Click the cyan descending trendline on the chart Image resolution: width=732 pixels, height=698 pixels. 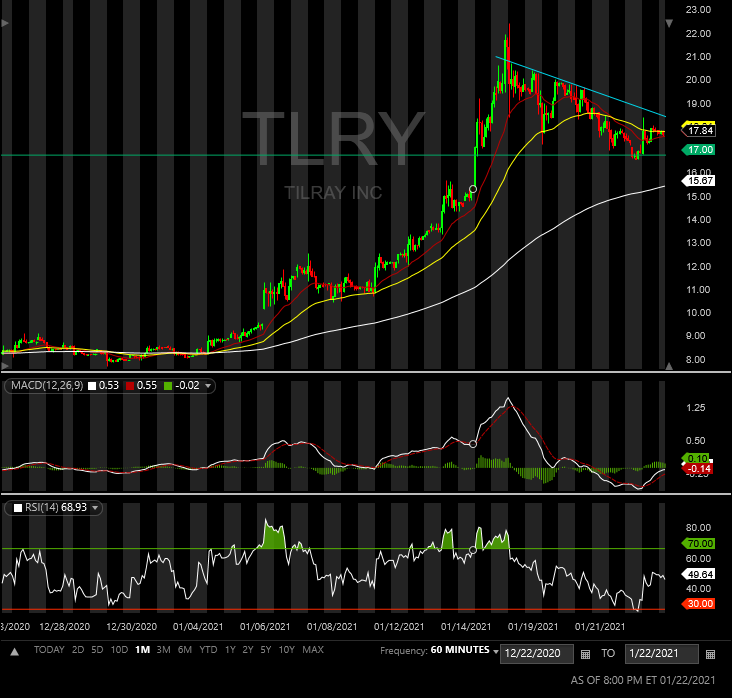click(580, 87)
